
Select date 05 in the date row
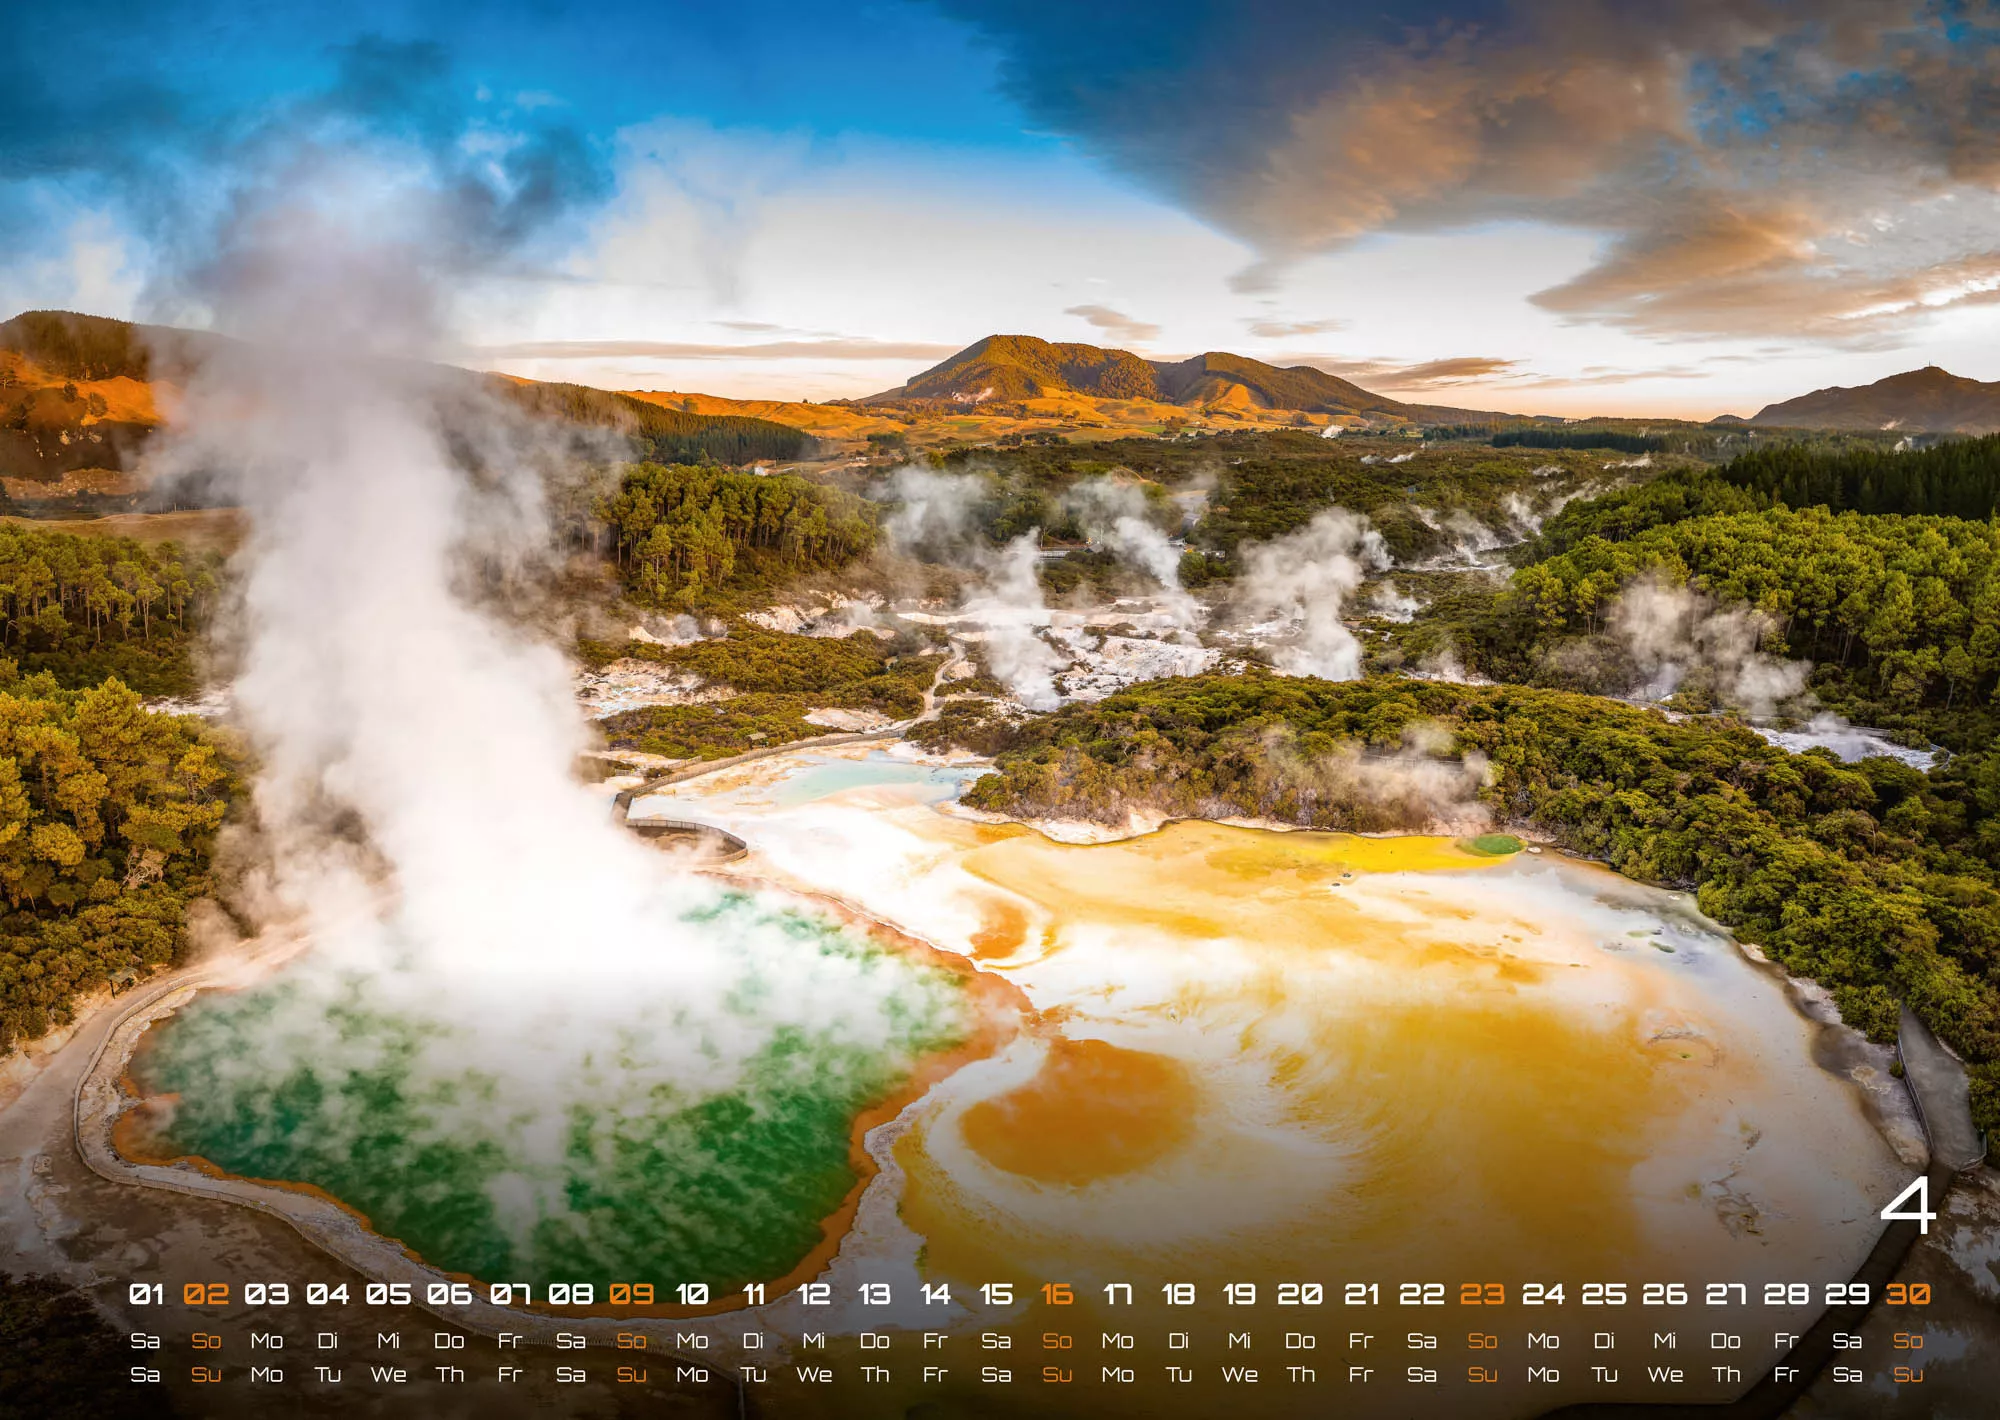[x=389, y=1295]
